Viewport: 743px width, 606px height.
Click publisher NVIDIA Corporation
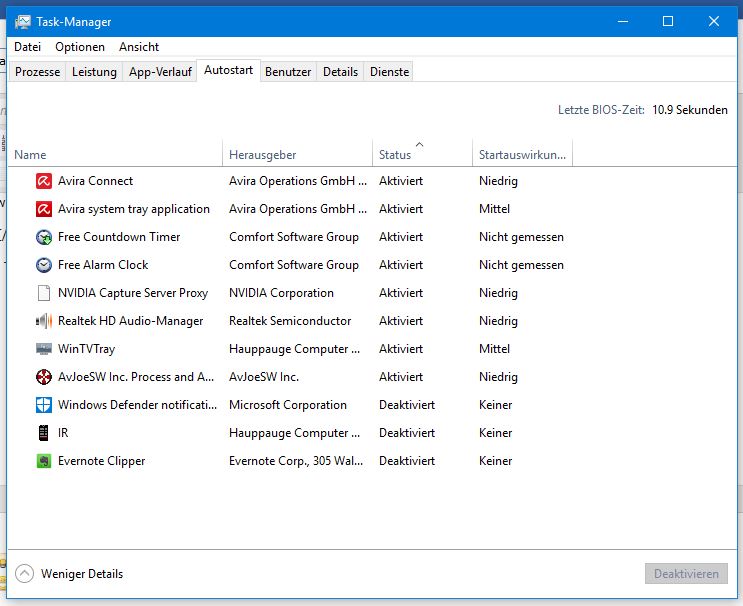(x=281, y=293)
